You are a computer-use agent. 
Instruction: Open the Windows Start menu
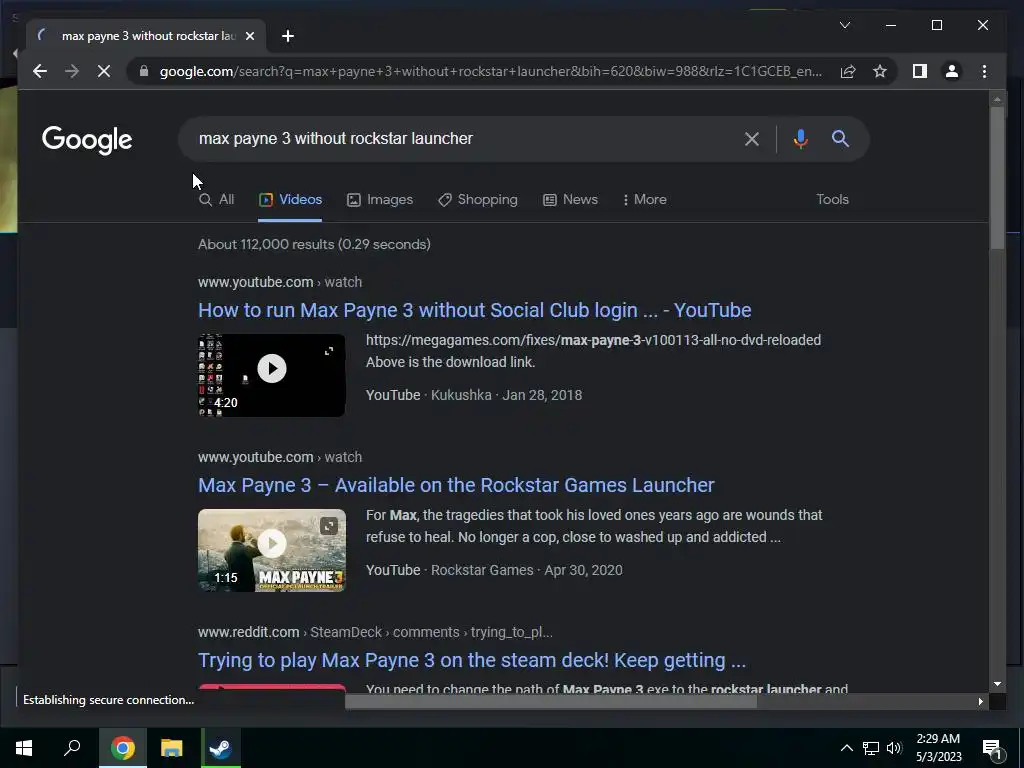pos(24,748)
